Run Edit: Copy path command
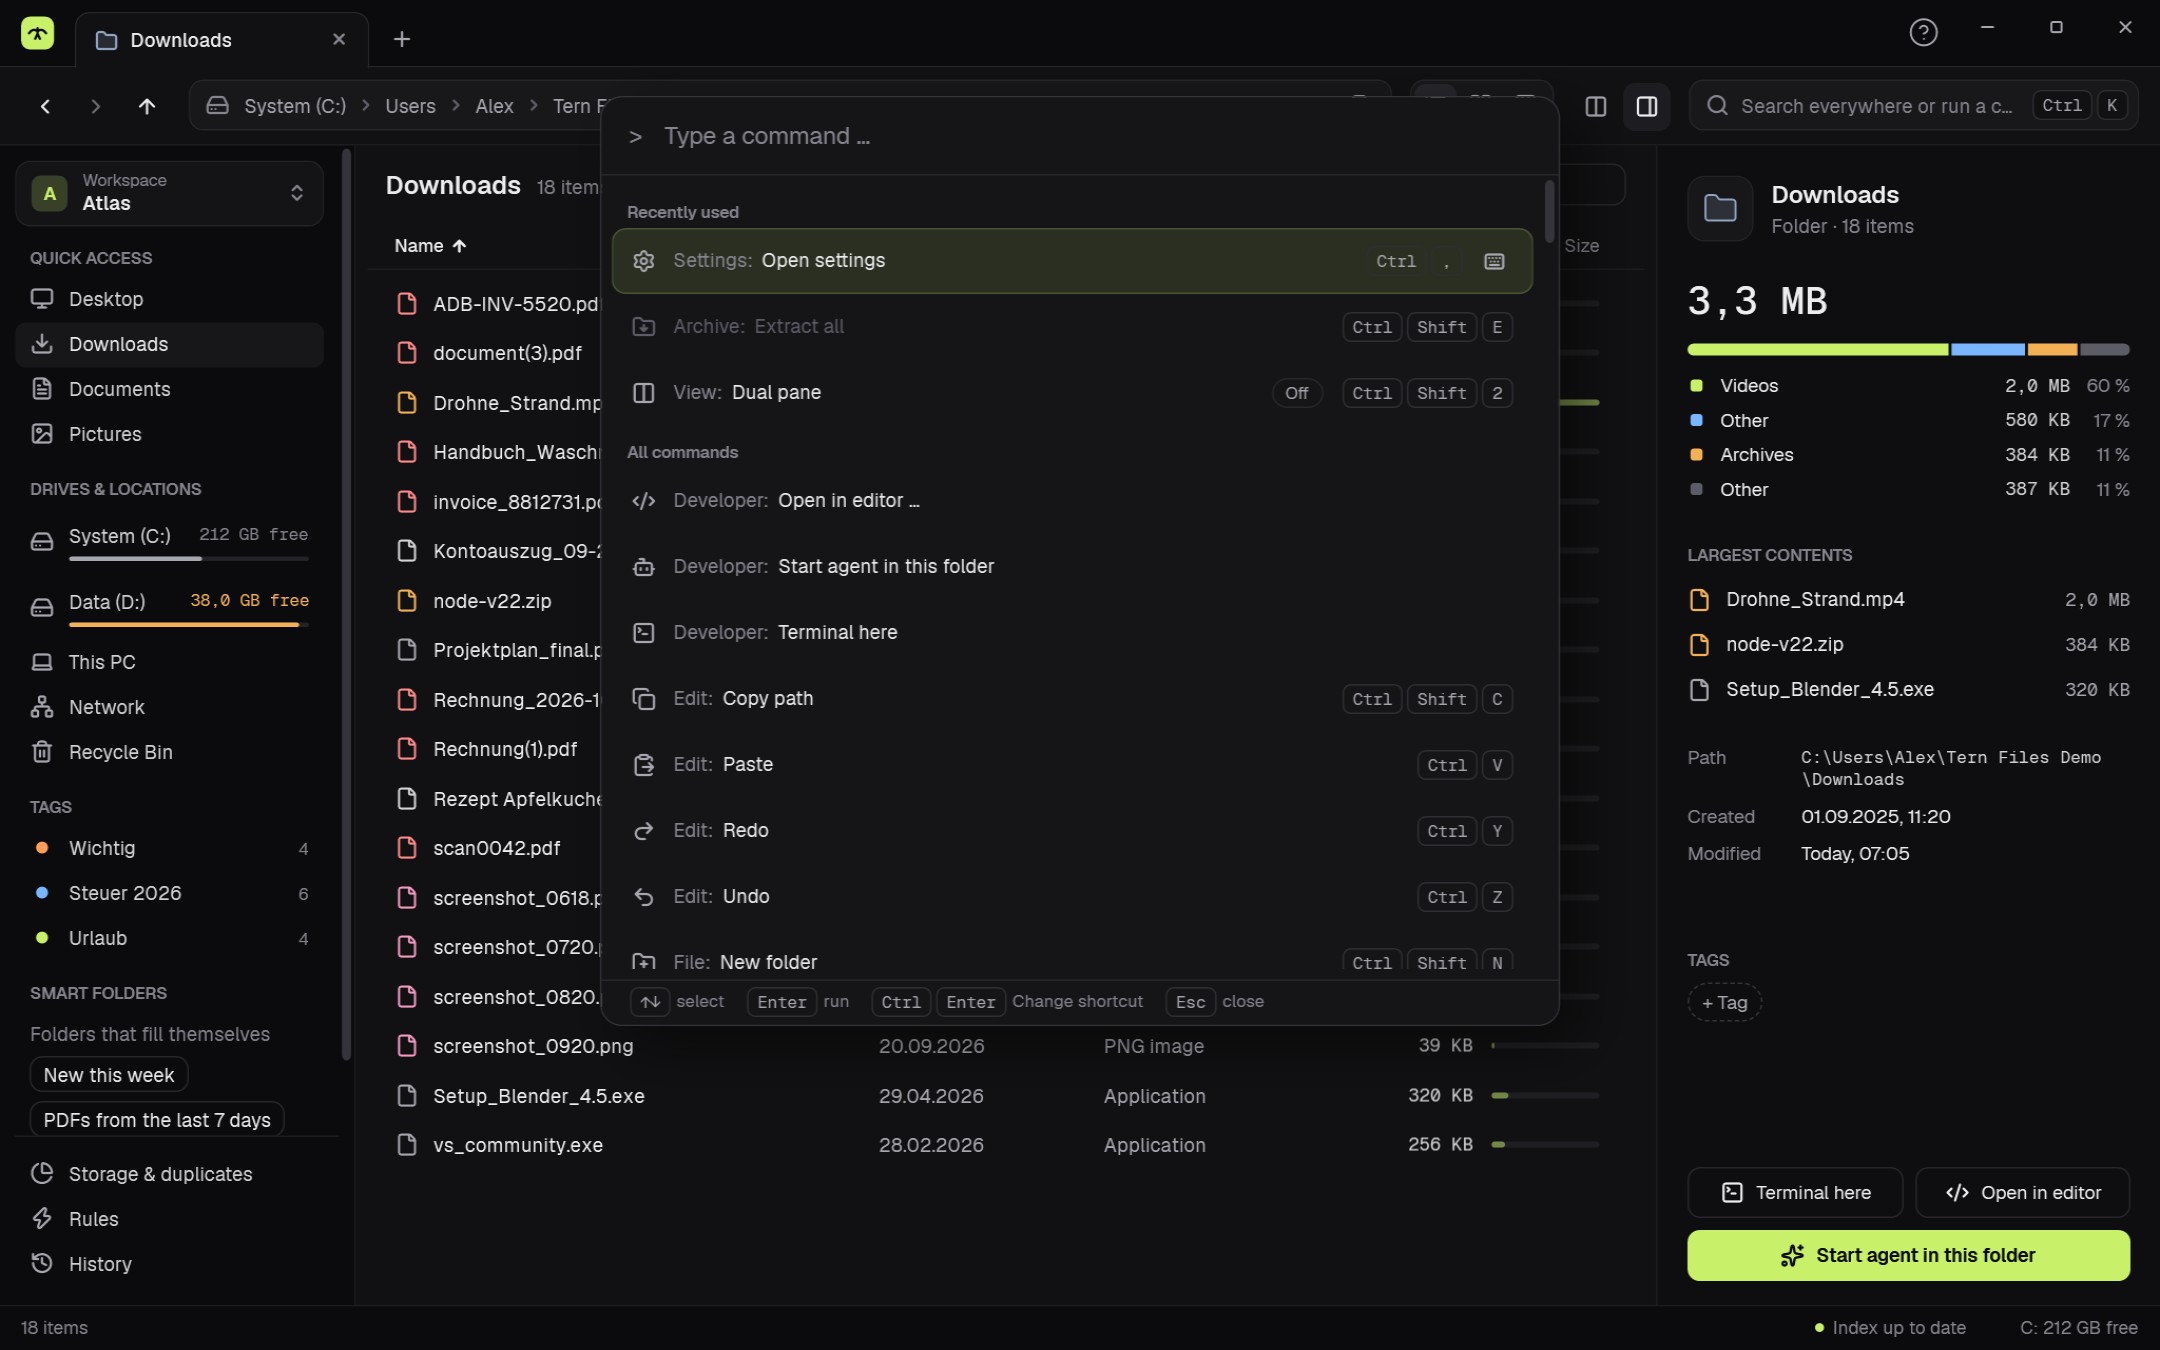 pos(1072,698)
